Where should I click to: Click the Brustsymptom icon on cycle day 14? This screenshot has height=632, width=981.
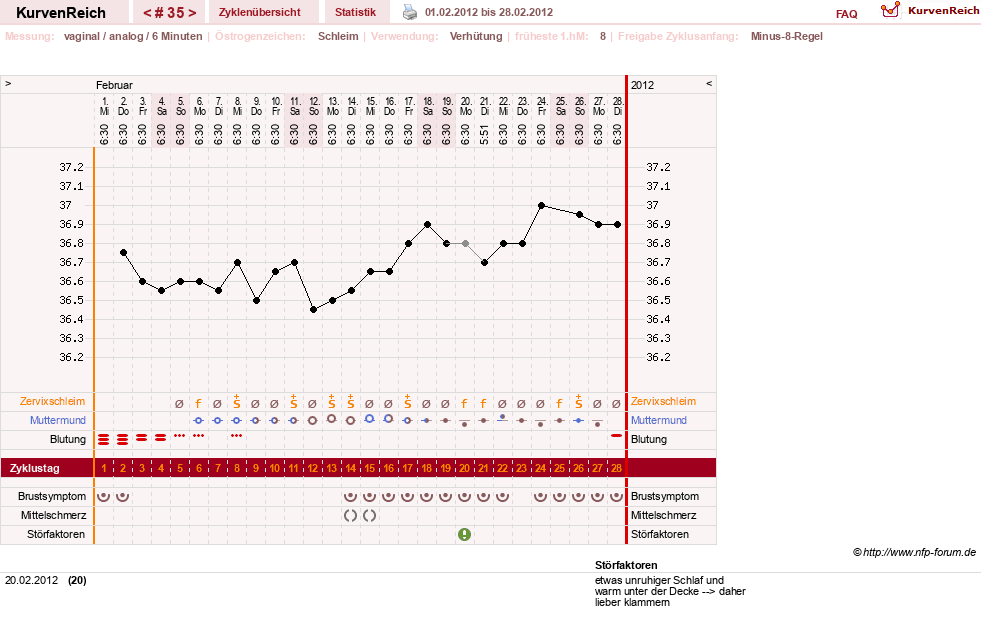(350, 496)
